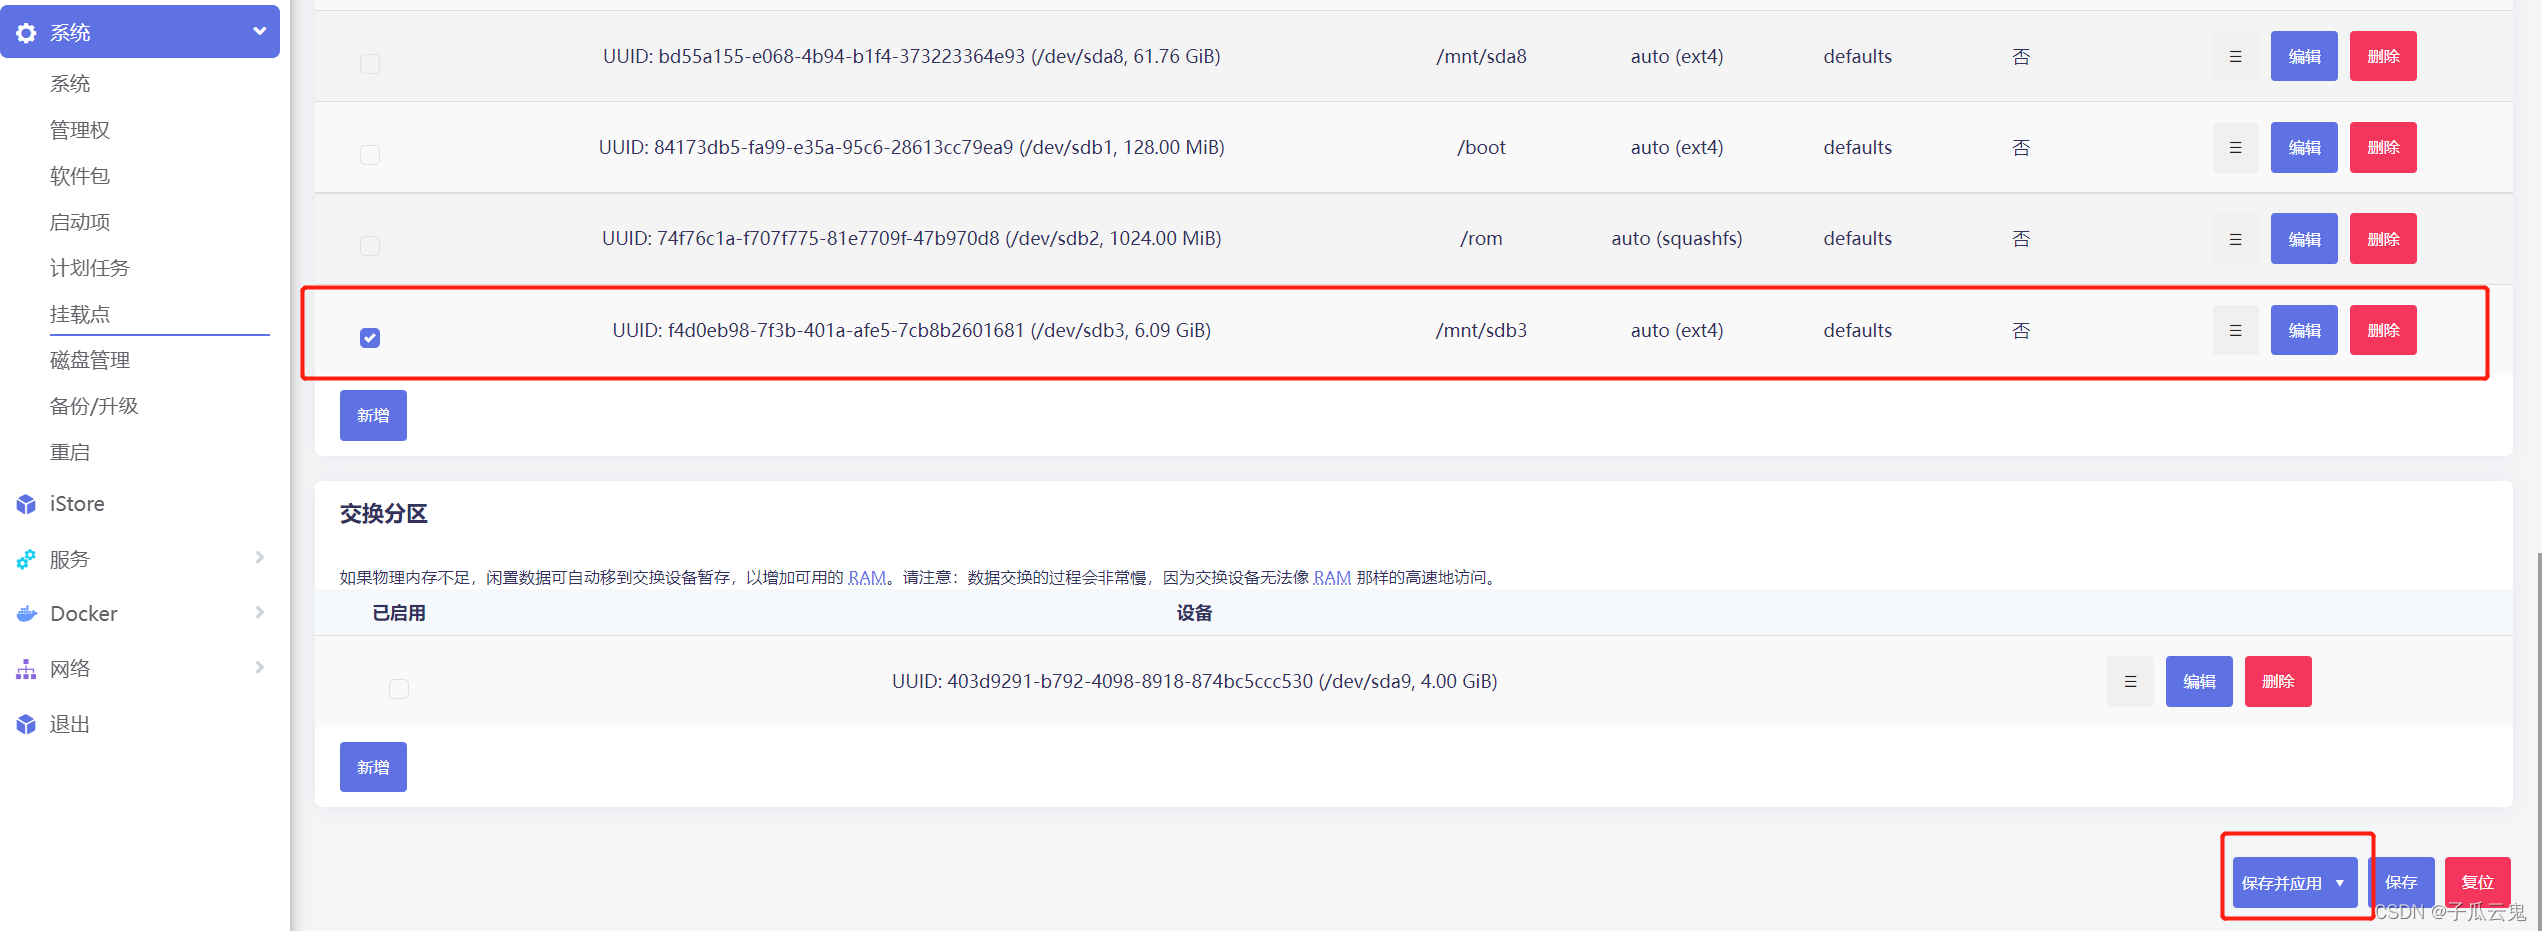Click the auto (squashfs) filesystem text
This screenshot has height=931, width=2542.
(1677, 239)
